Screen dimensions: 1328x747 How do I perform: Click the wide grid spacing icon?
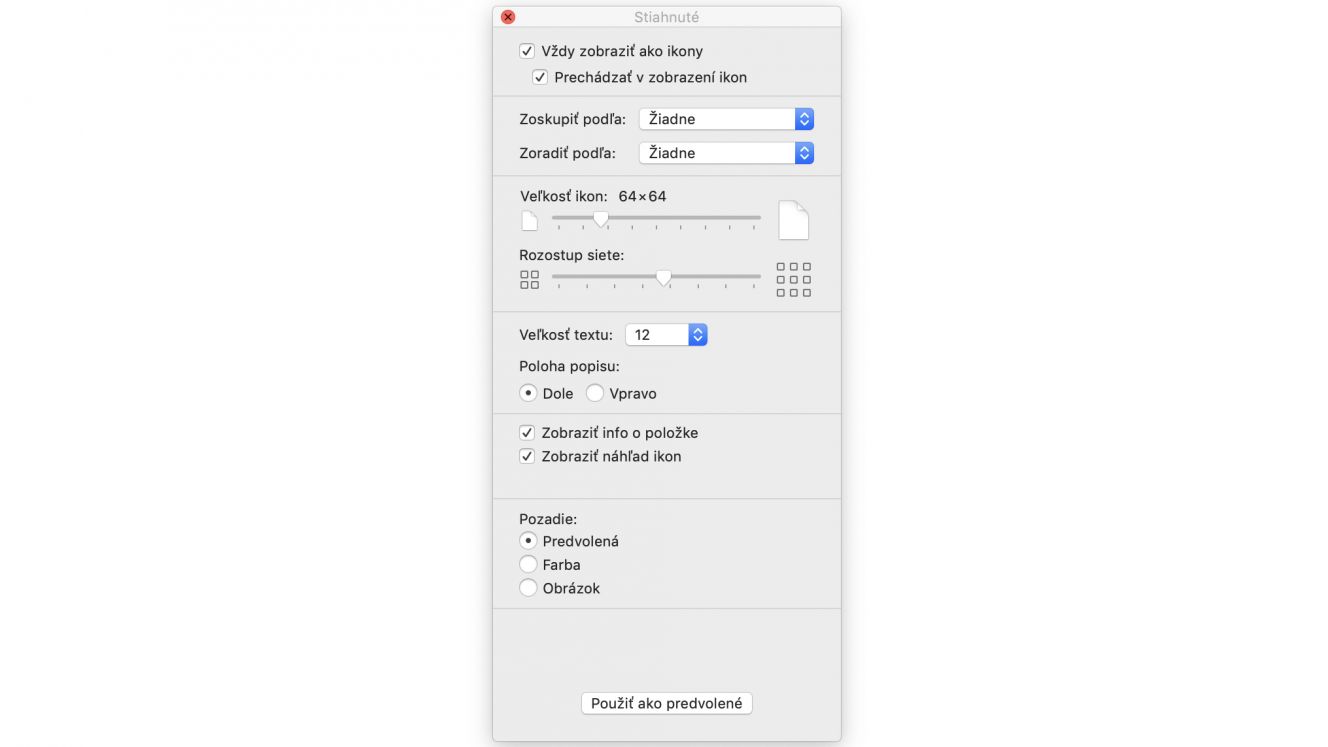click(x=794, y=280)
